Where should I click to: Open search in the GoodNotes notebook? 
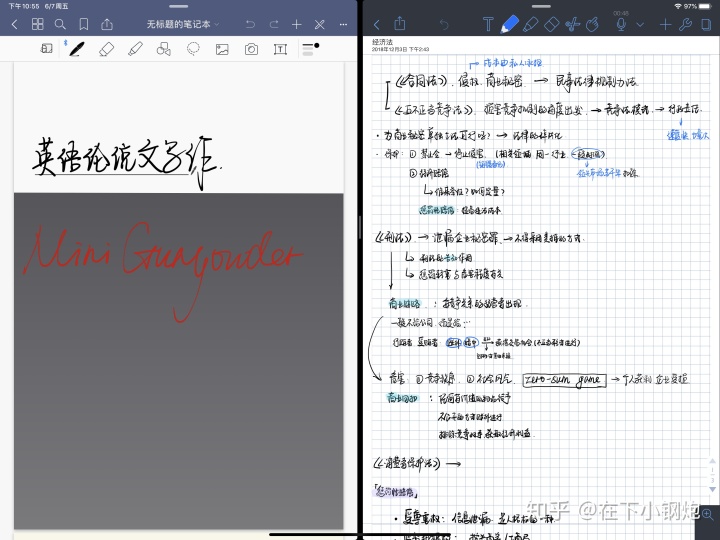pos(60,24)
